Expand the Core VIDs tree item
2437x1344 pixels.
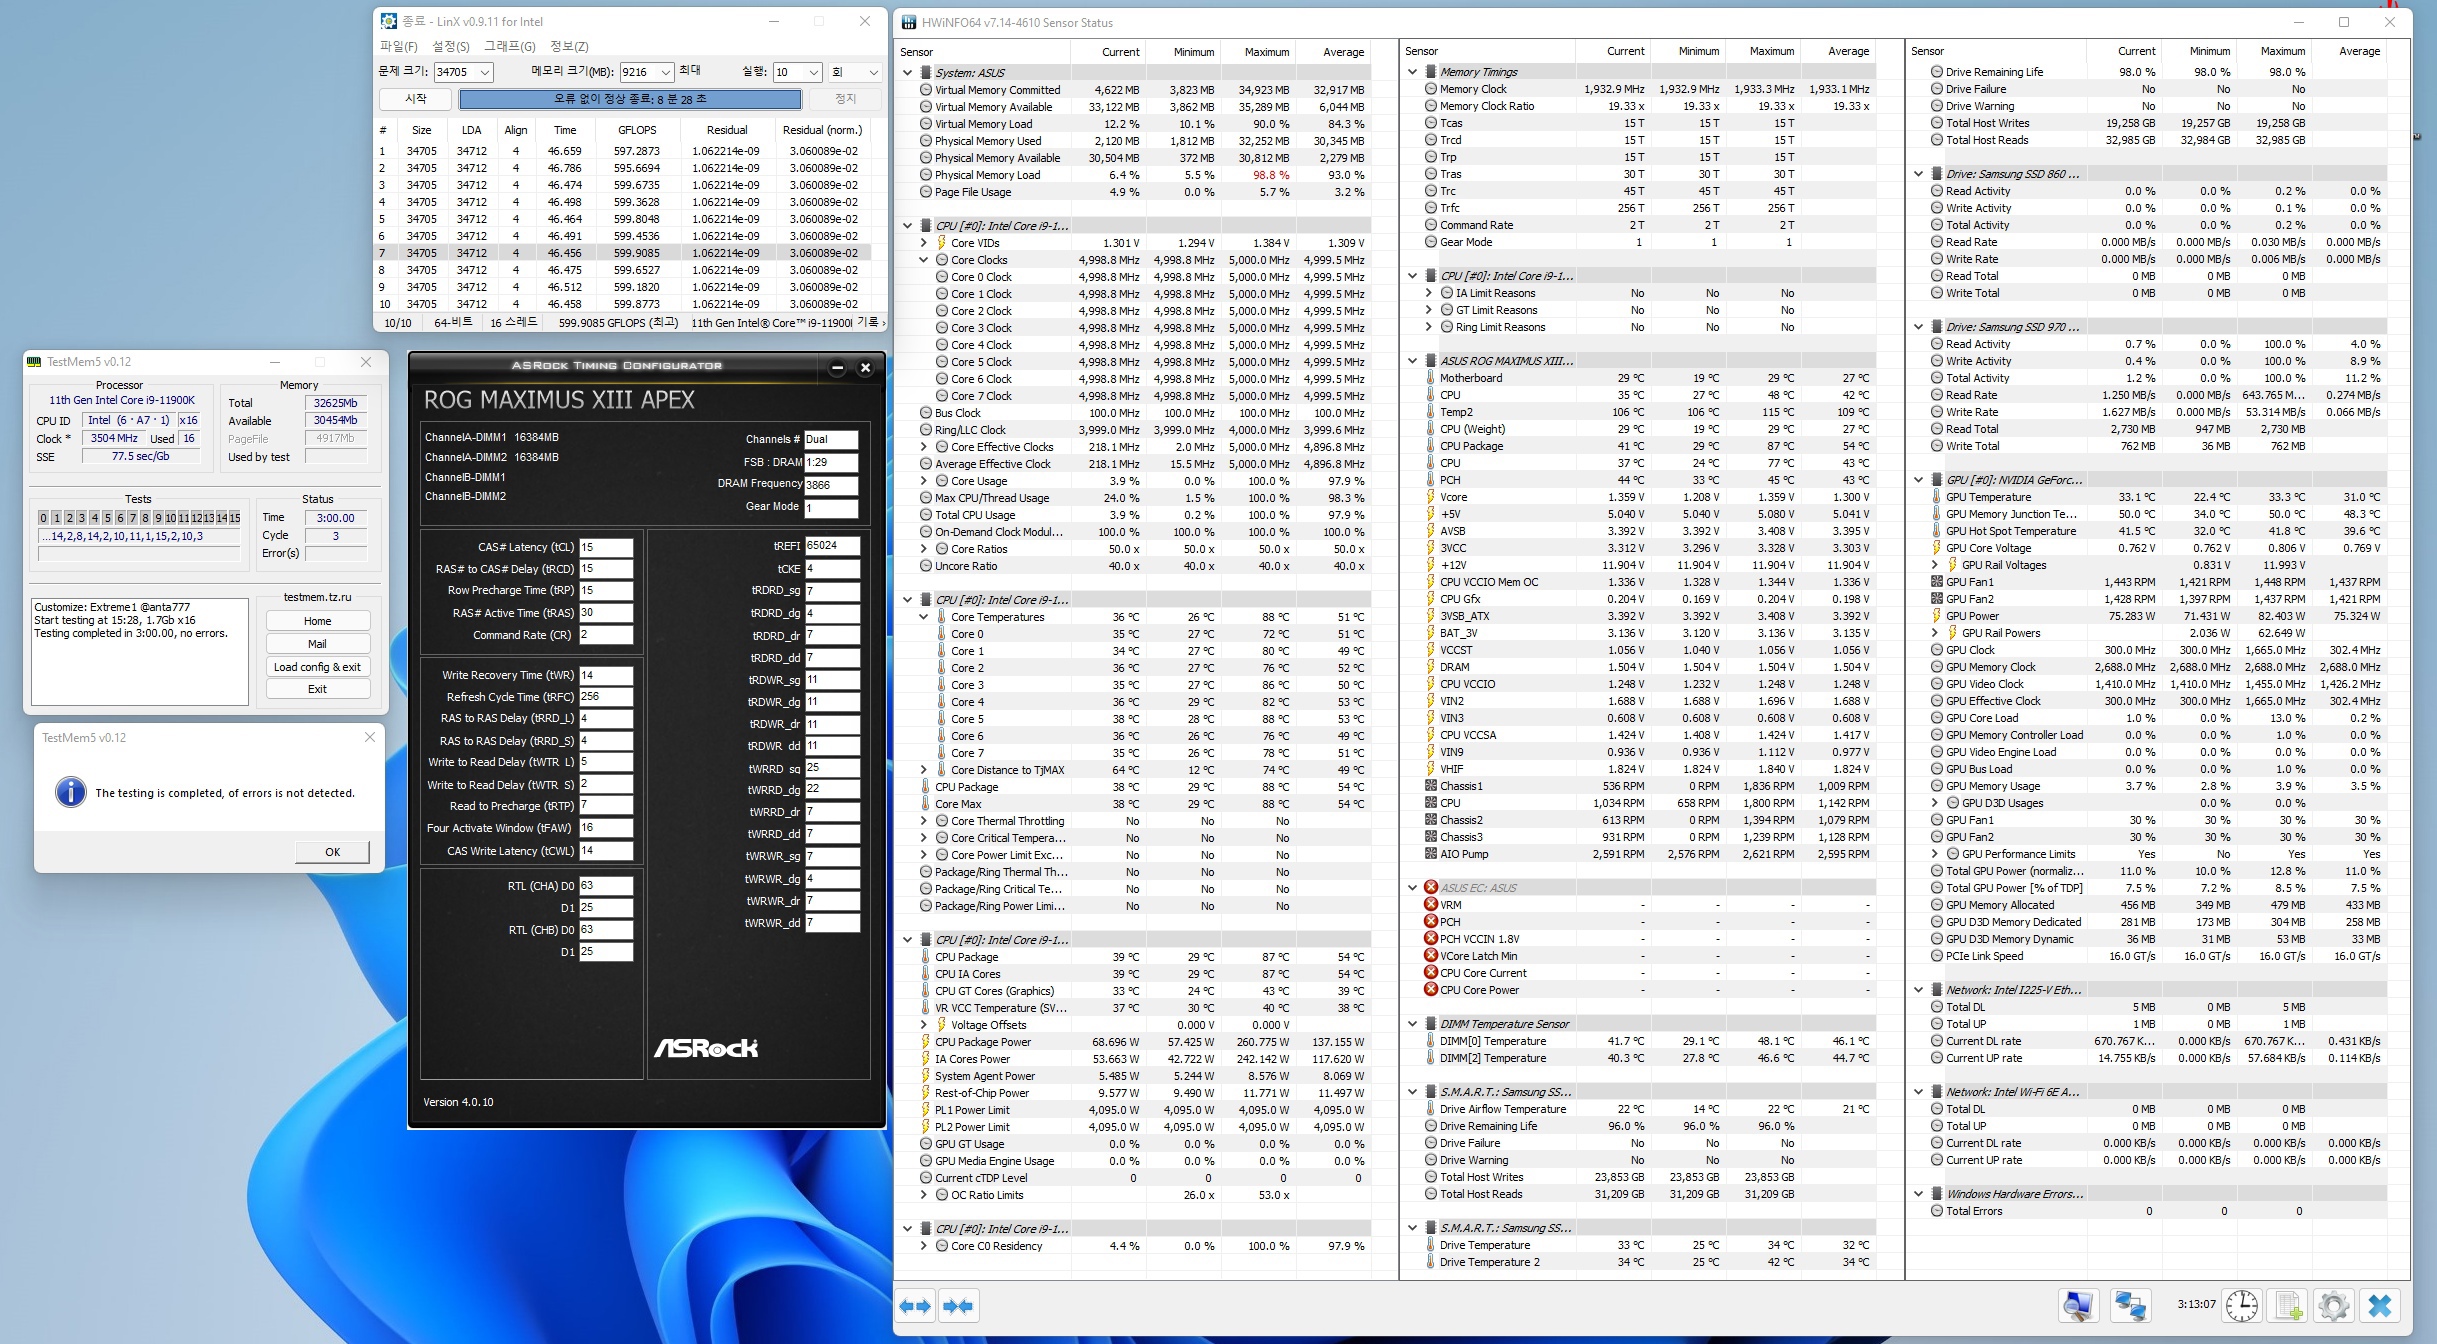(924, 243)
